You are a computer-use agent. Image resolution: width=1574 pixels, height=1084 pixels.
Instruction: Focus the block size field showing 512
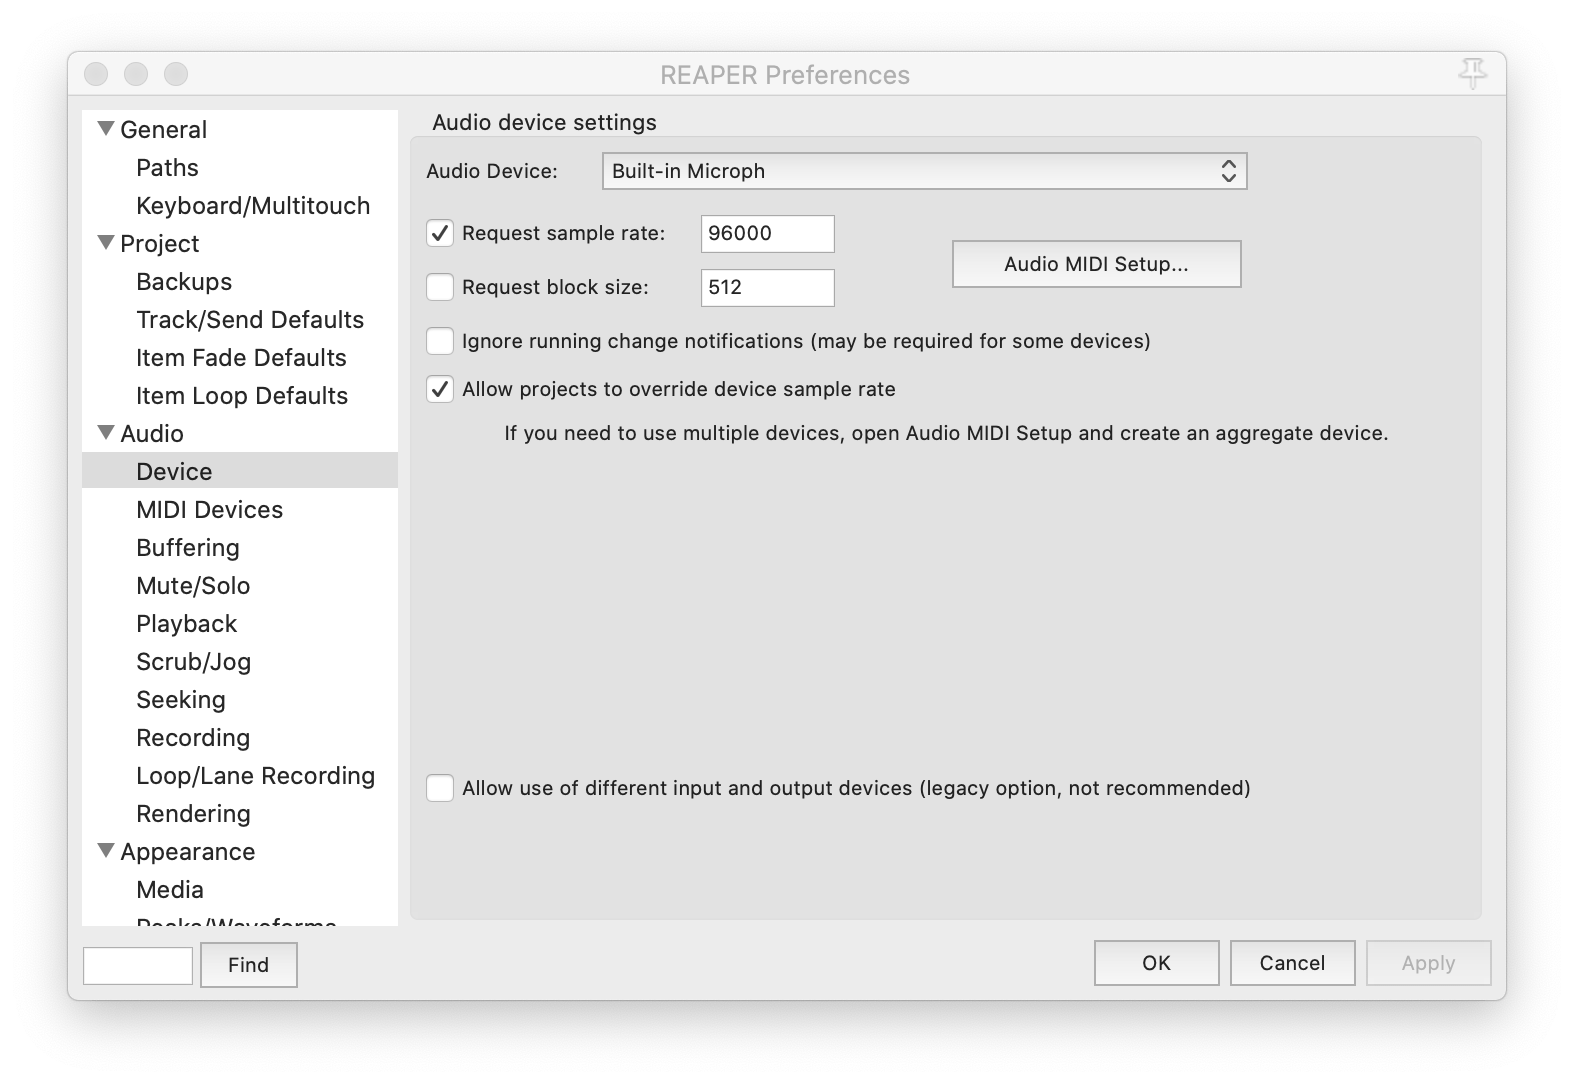click(x=768, y=288)
